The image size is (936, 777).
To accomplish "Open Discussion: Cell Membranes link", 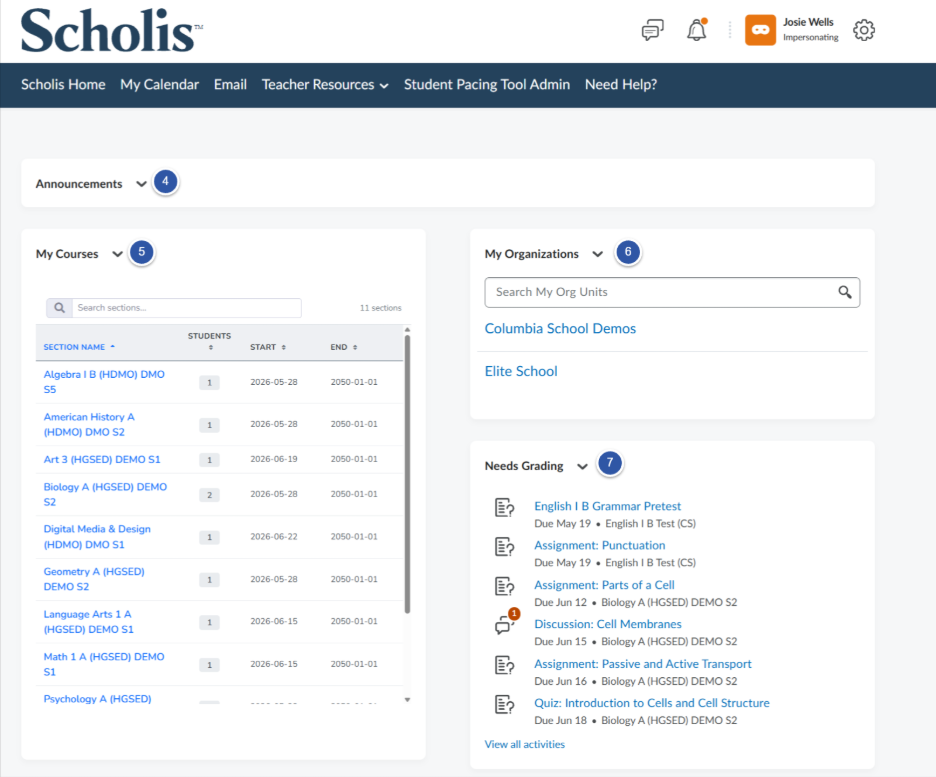I will click(608, 624).
